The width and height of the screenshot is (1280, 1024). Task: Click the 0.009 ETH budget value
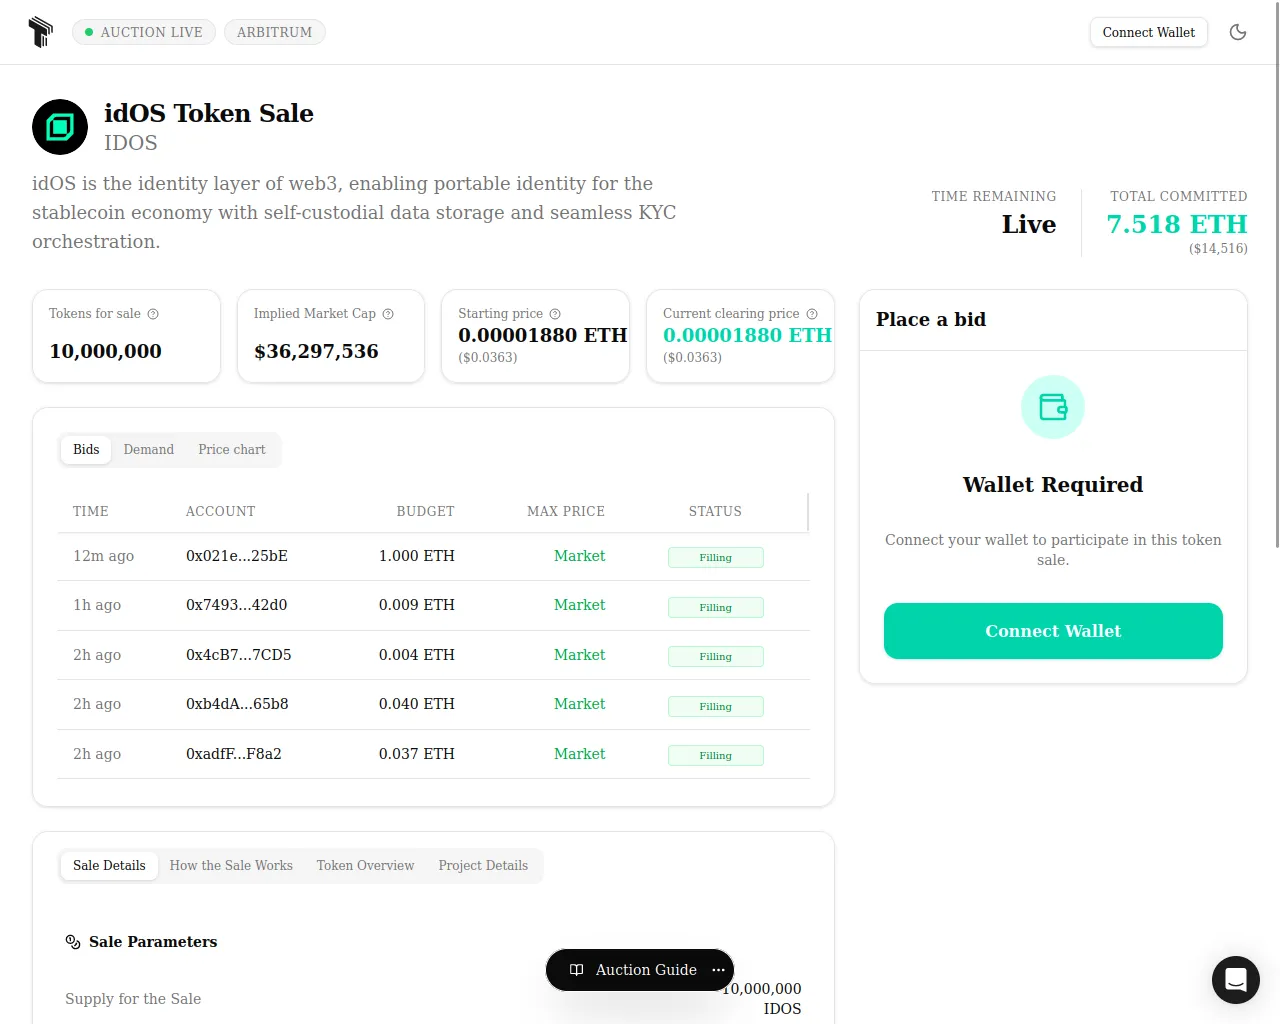click(417, 605)
